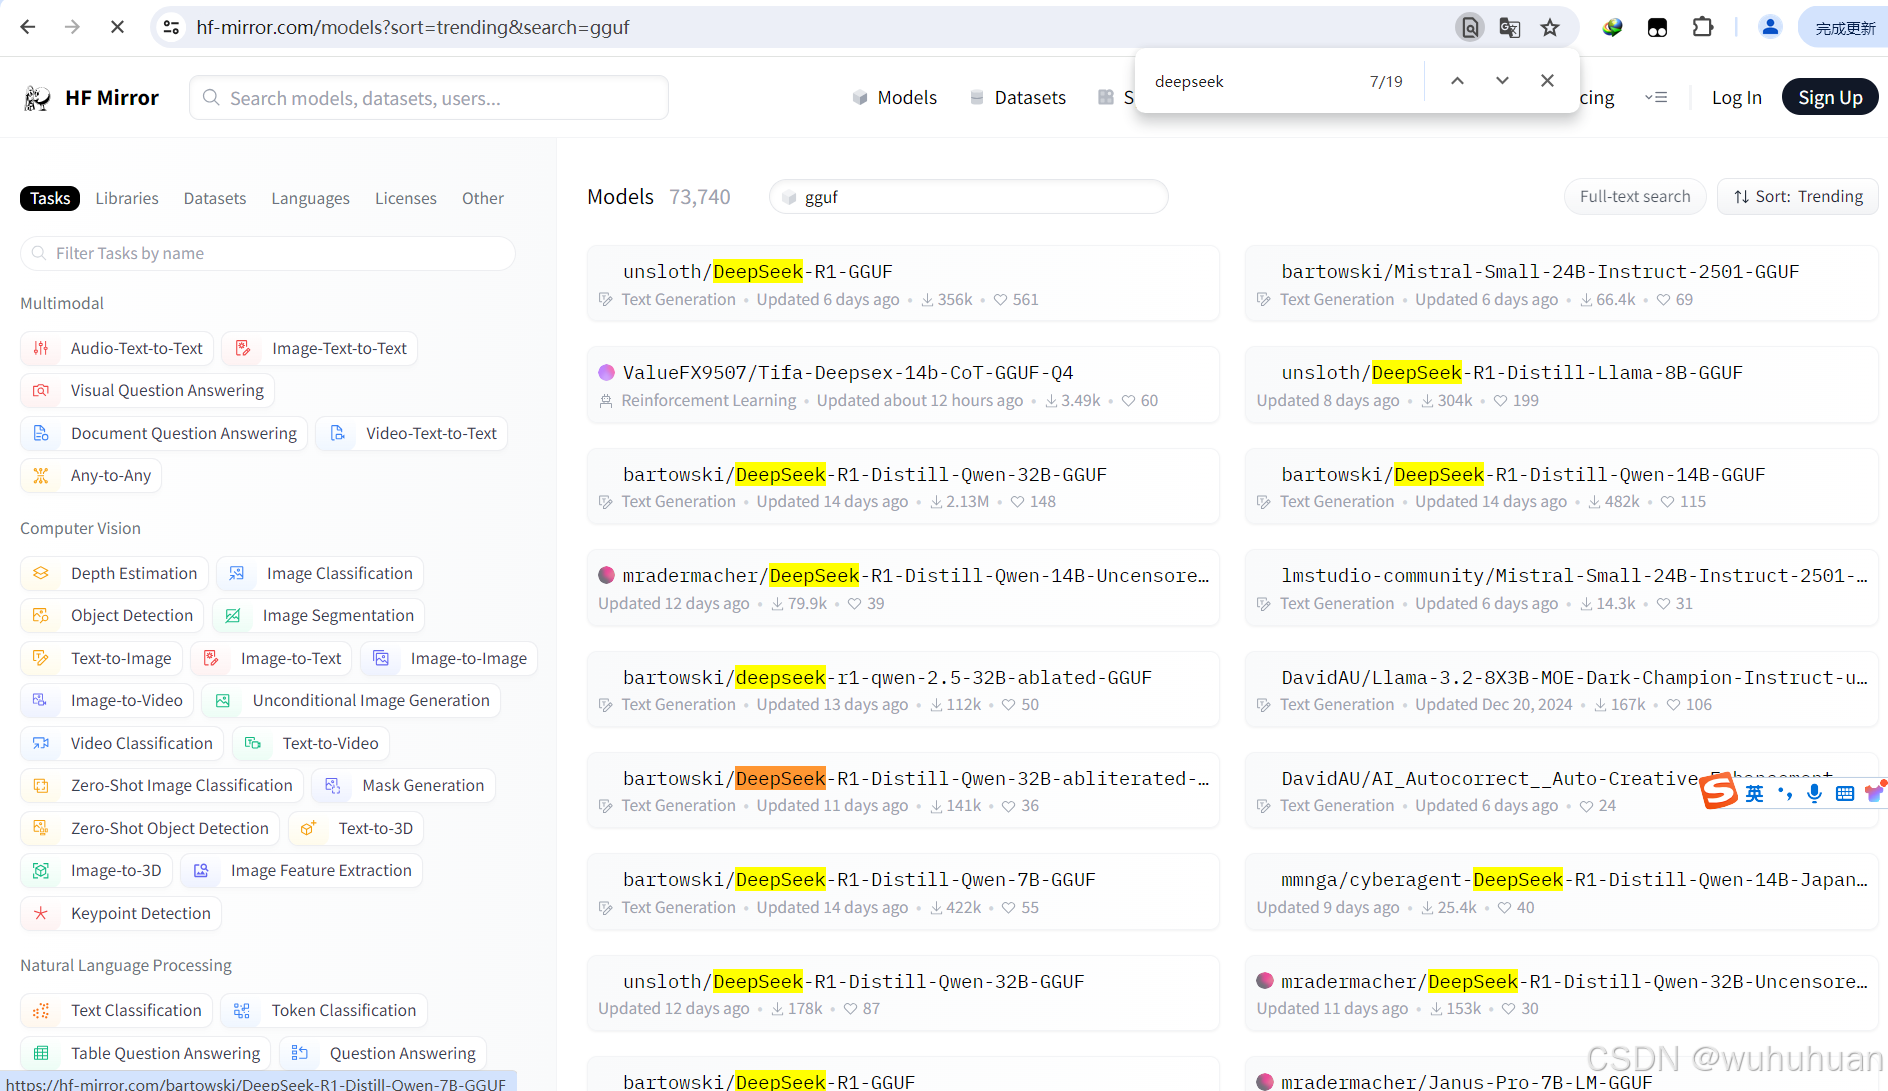Select Keypoint Detection task filter

[121, 913]
